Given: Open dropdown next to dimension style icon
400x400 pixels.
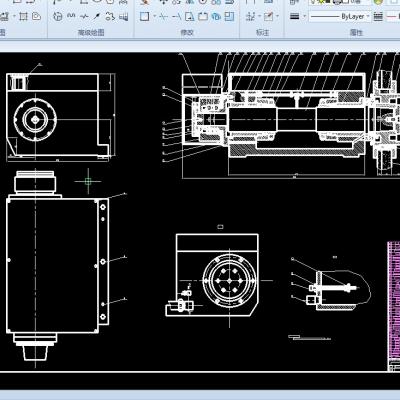Looking at the screenshot, I should tap(259, 16).
